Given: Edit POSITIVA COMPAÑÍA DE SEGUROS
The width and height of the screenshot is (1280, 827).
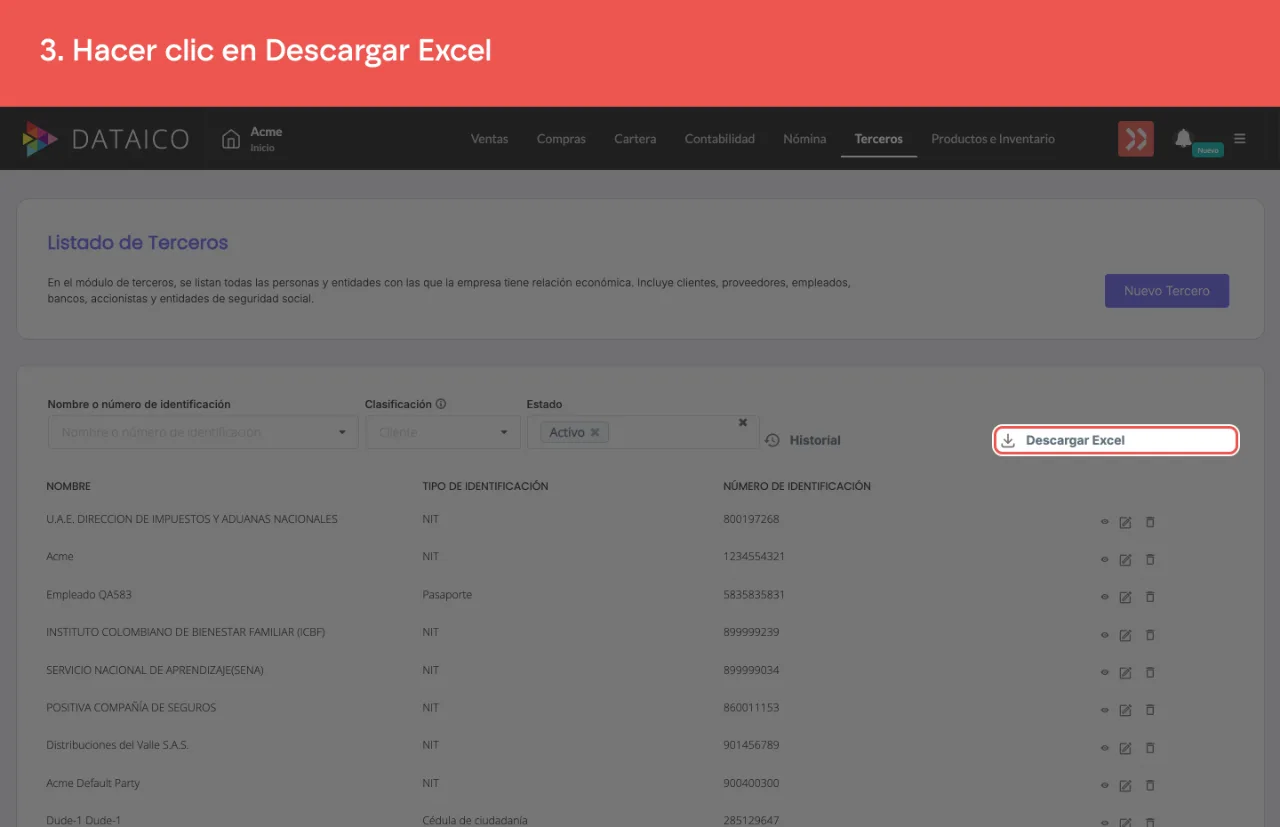Looking at the screenshot, I should (1125, 710).
